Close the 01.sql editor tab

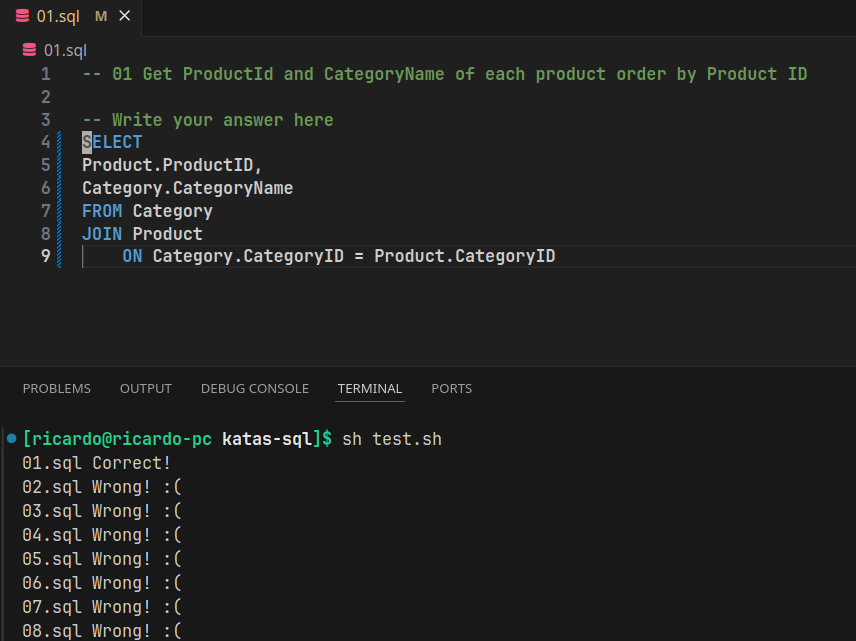coord(124,17)
